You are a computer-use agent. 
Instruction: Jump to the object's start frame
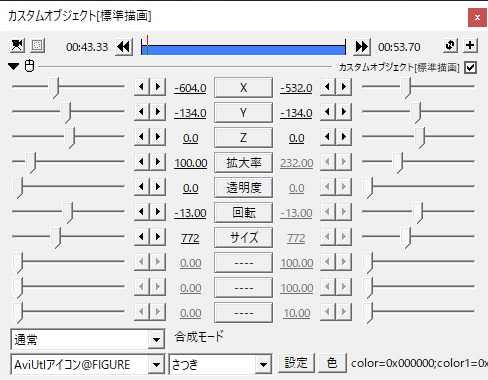[x=124, y=47]
